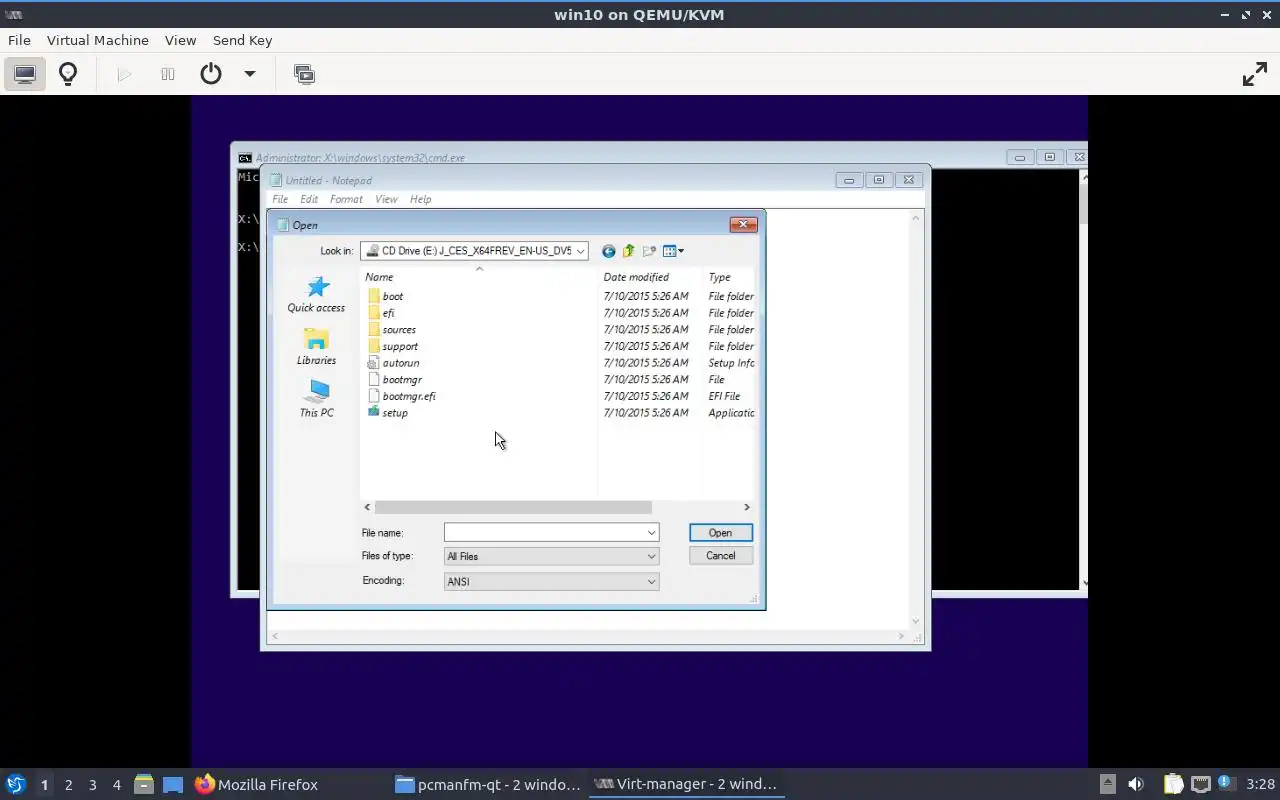The height and width of the screenshot is (800, 1280).
Task: Click the network tray icon
Action: click(x=1201, y=784)
